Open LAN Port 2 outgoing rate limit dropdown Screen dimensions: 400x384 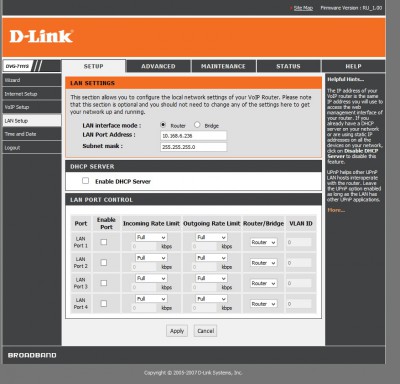[x=211, y=258]
